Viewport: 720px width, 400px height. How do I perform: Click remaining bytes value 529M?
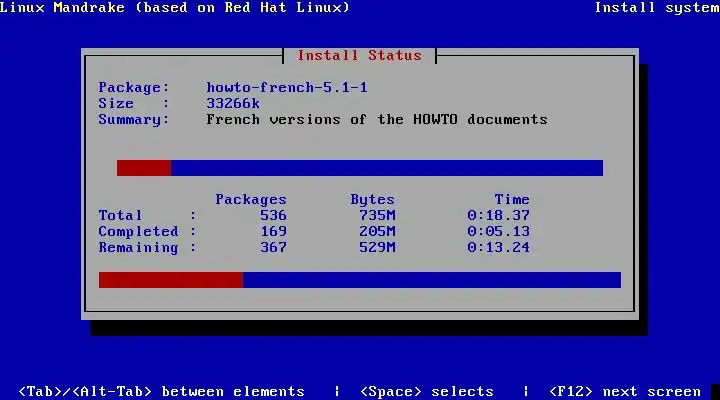(x=377, y=248)
